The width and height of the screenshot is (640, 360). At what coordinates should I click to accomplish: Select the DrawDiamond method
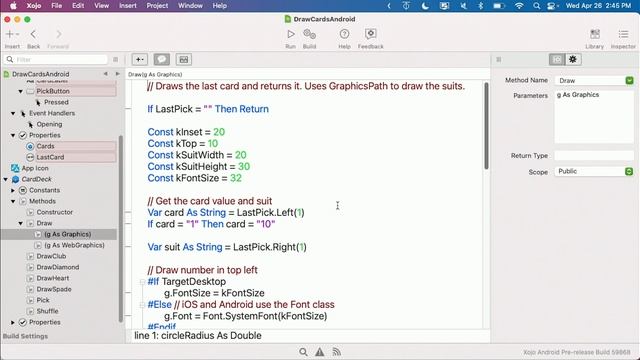tap(58, 267)
